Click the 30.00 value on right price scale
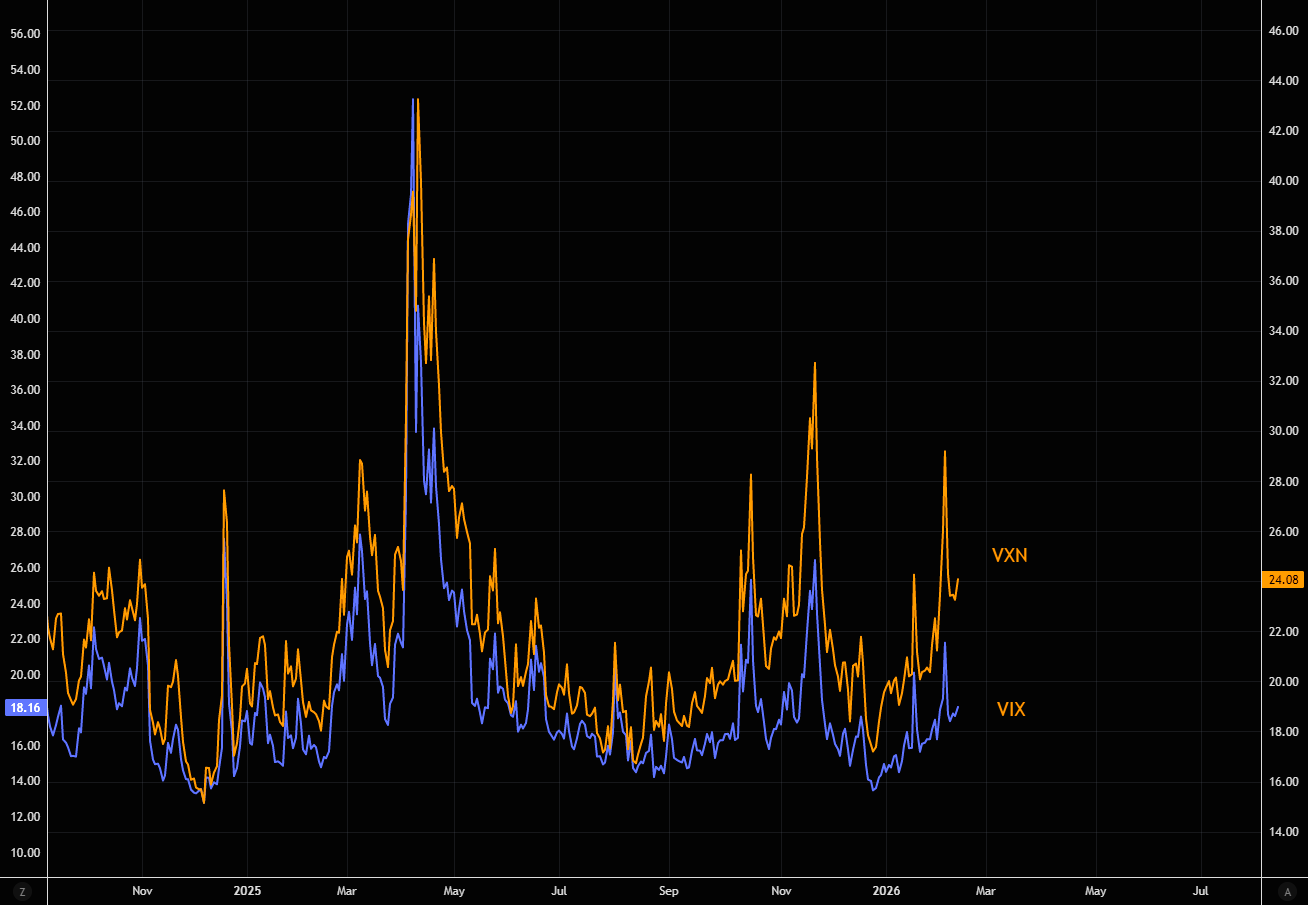Viewport: 1308px width, 905px height. [x=1283, y=431]
